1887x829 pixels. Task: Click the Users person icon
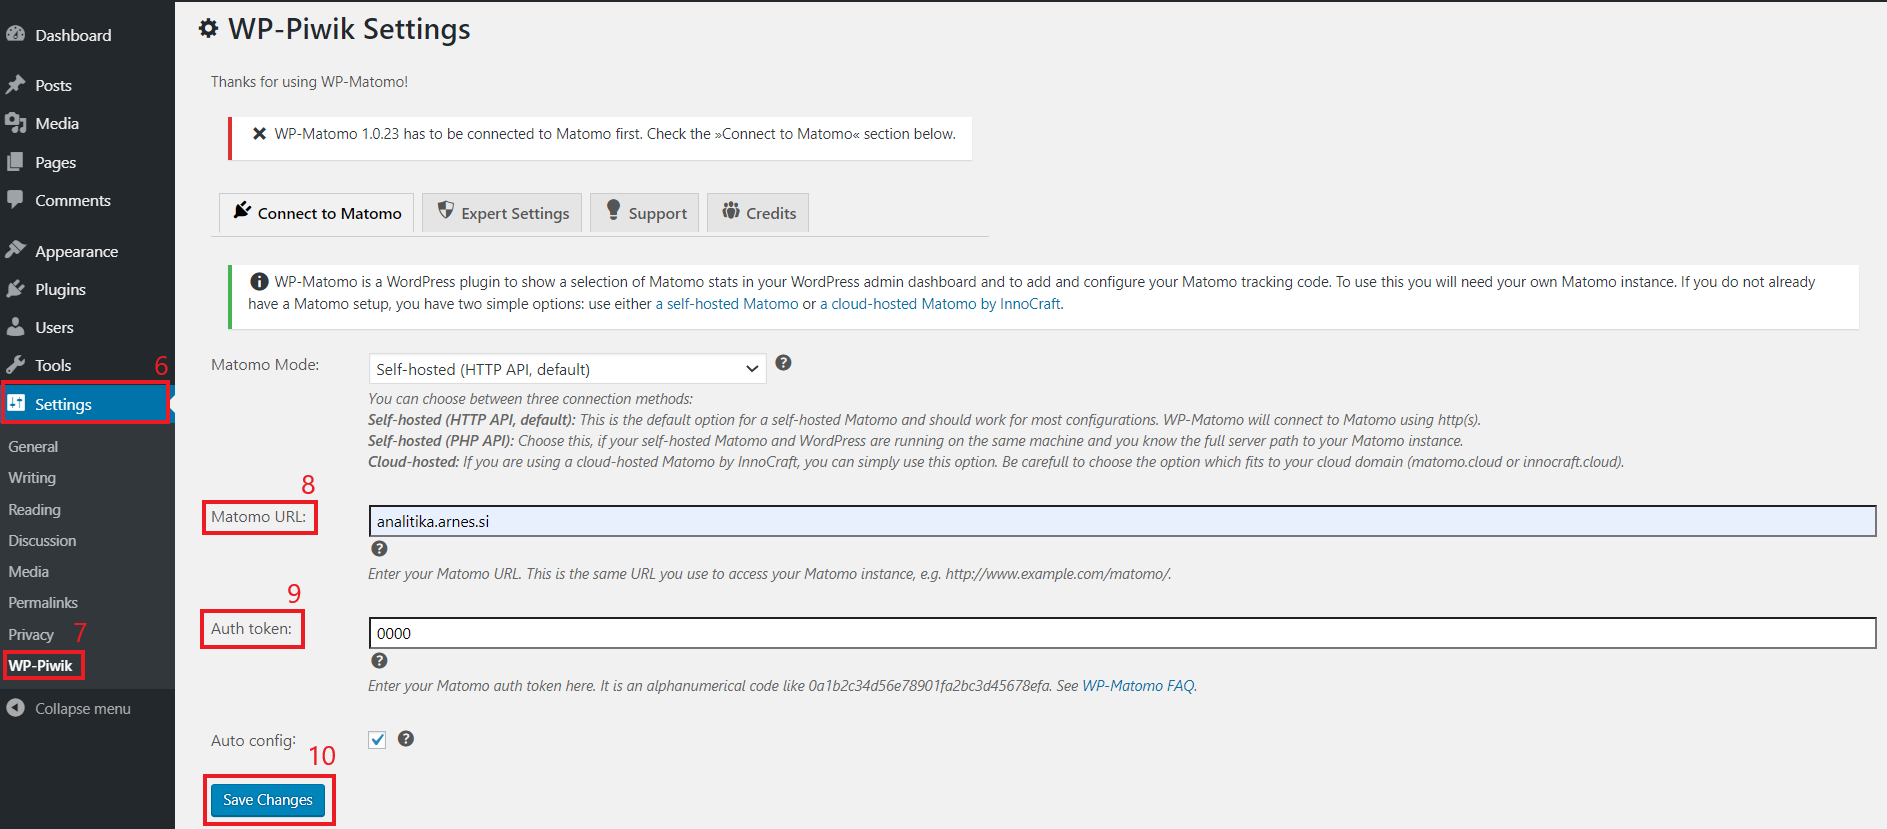15,326
